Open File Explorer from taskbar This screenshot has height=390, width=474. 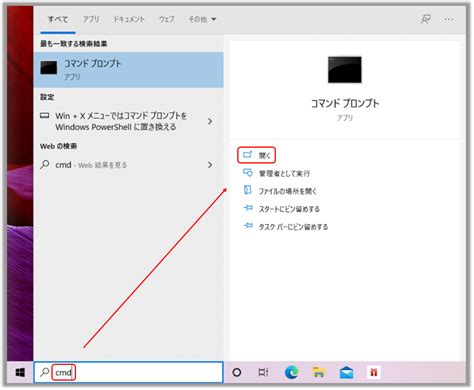pos(319,372)
